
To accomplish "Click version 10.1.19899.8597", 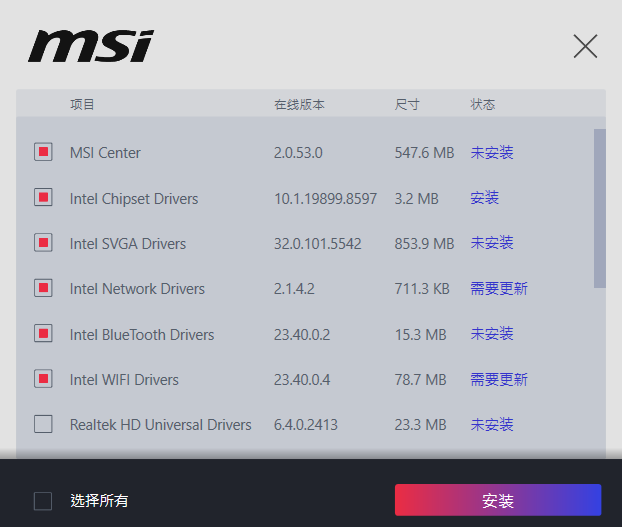I will 325,198.
